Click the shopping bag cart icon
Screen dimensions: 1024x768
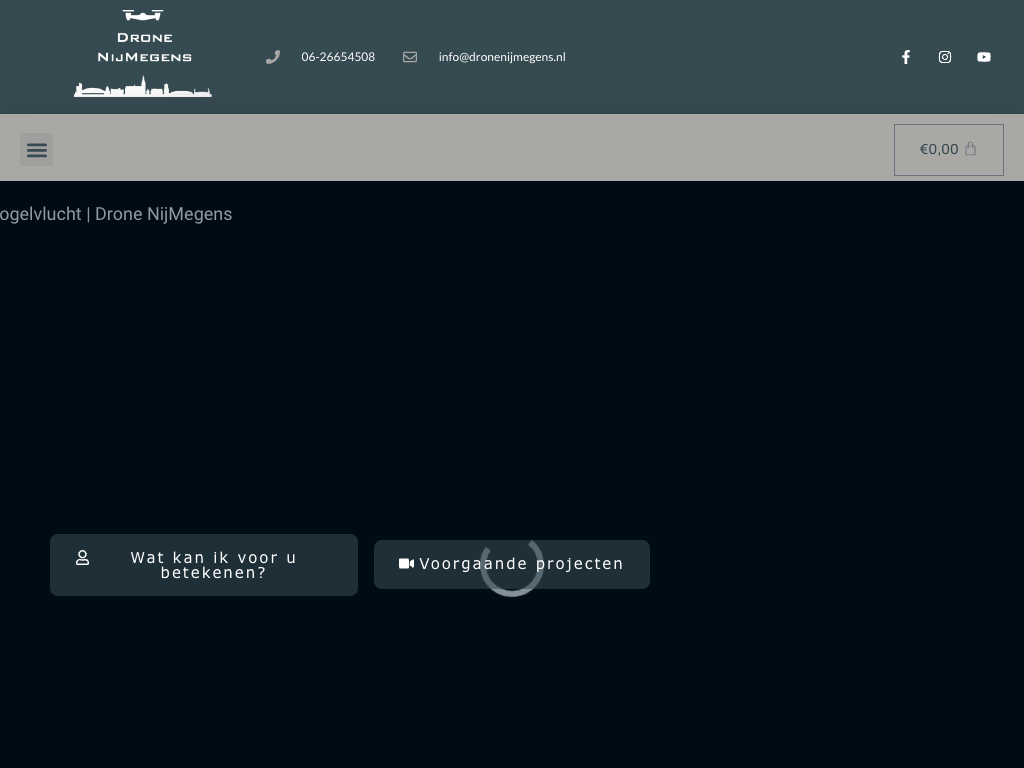click(x=970, y=149)
